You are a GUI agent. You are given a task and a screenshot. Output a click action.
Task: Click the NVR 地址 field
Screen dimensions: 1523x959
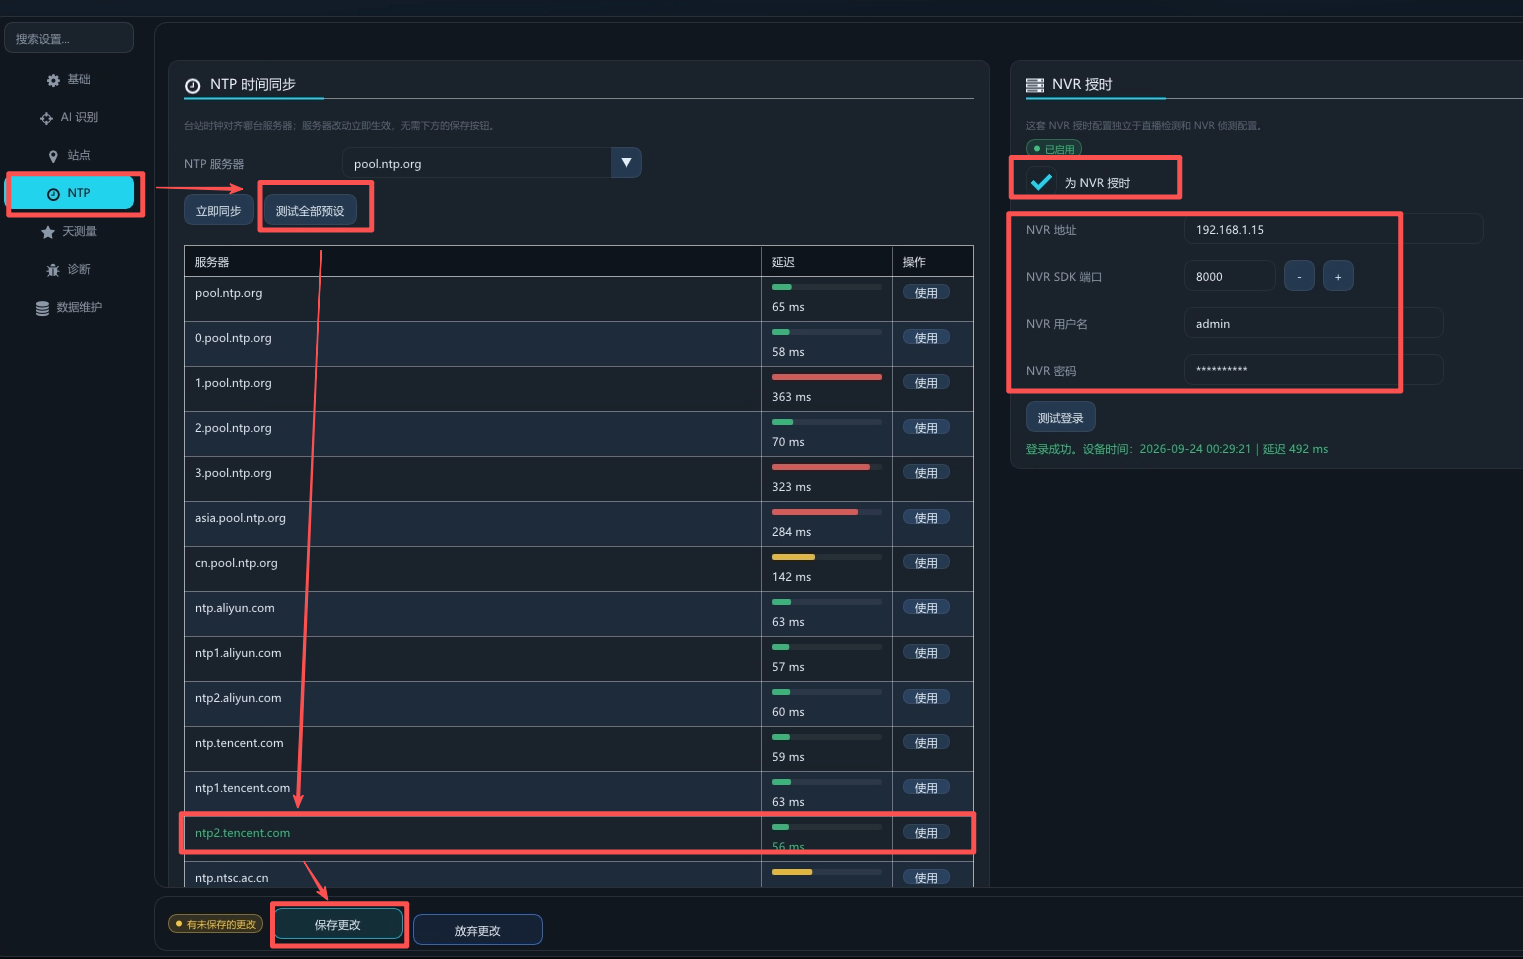pyautogui.click(x=1333, y=229)
